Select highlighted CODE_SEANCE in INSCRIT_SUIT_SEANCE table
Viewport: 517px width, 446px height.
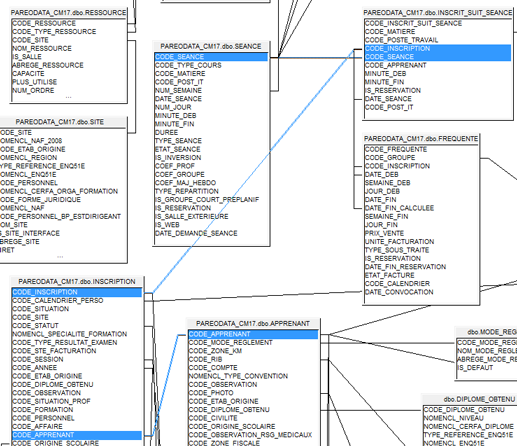[x=438, y=57]
